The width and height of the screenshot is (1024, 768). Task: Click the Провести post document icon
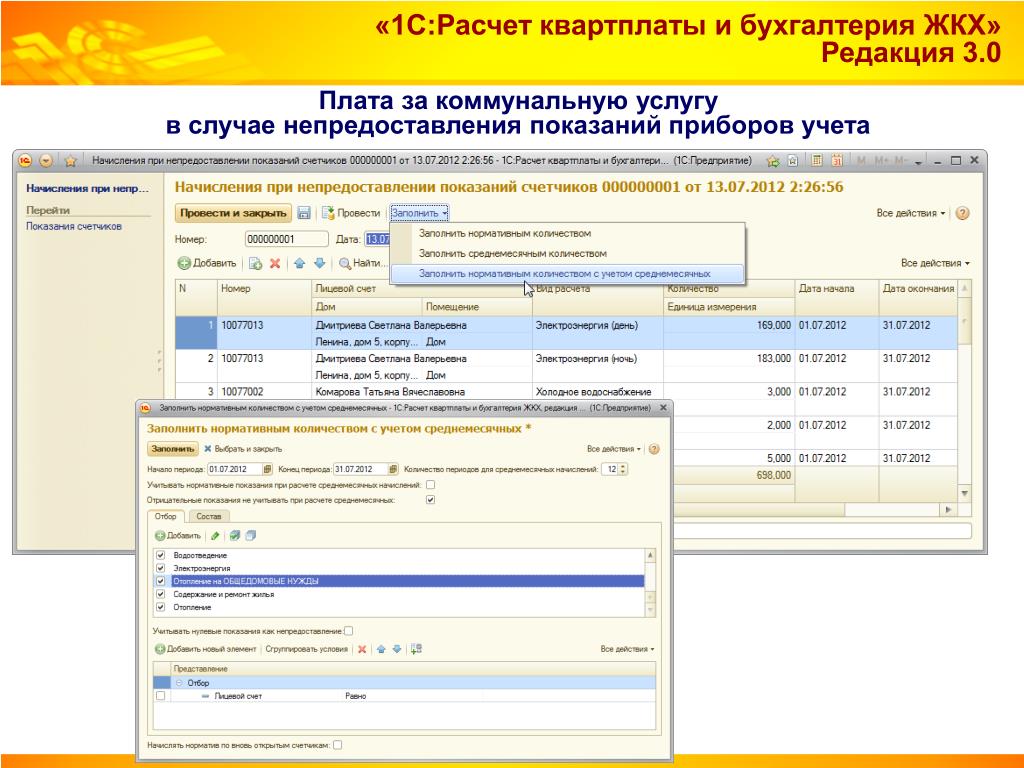328,213
